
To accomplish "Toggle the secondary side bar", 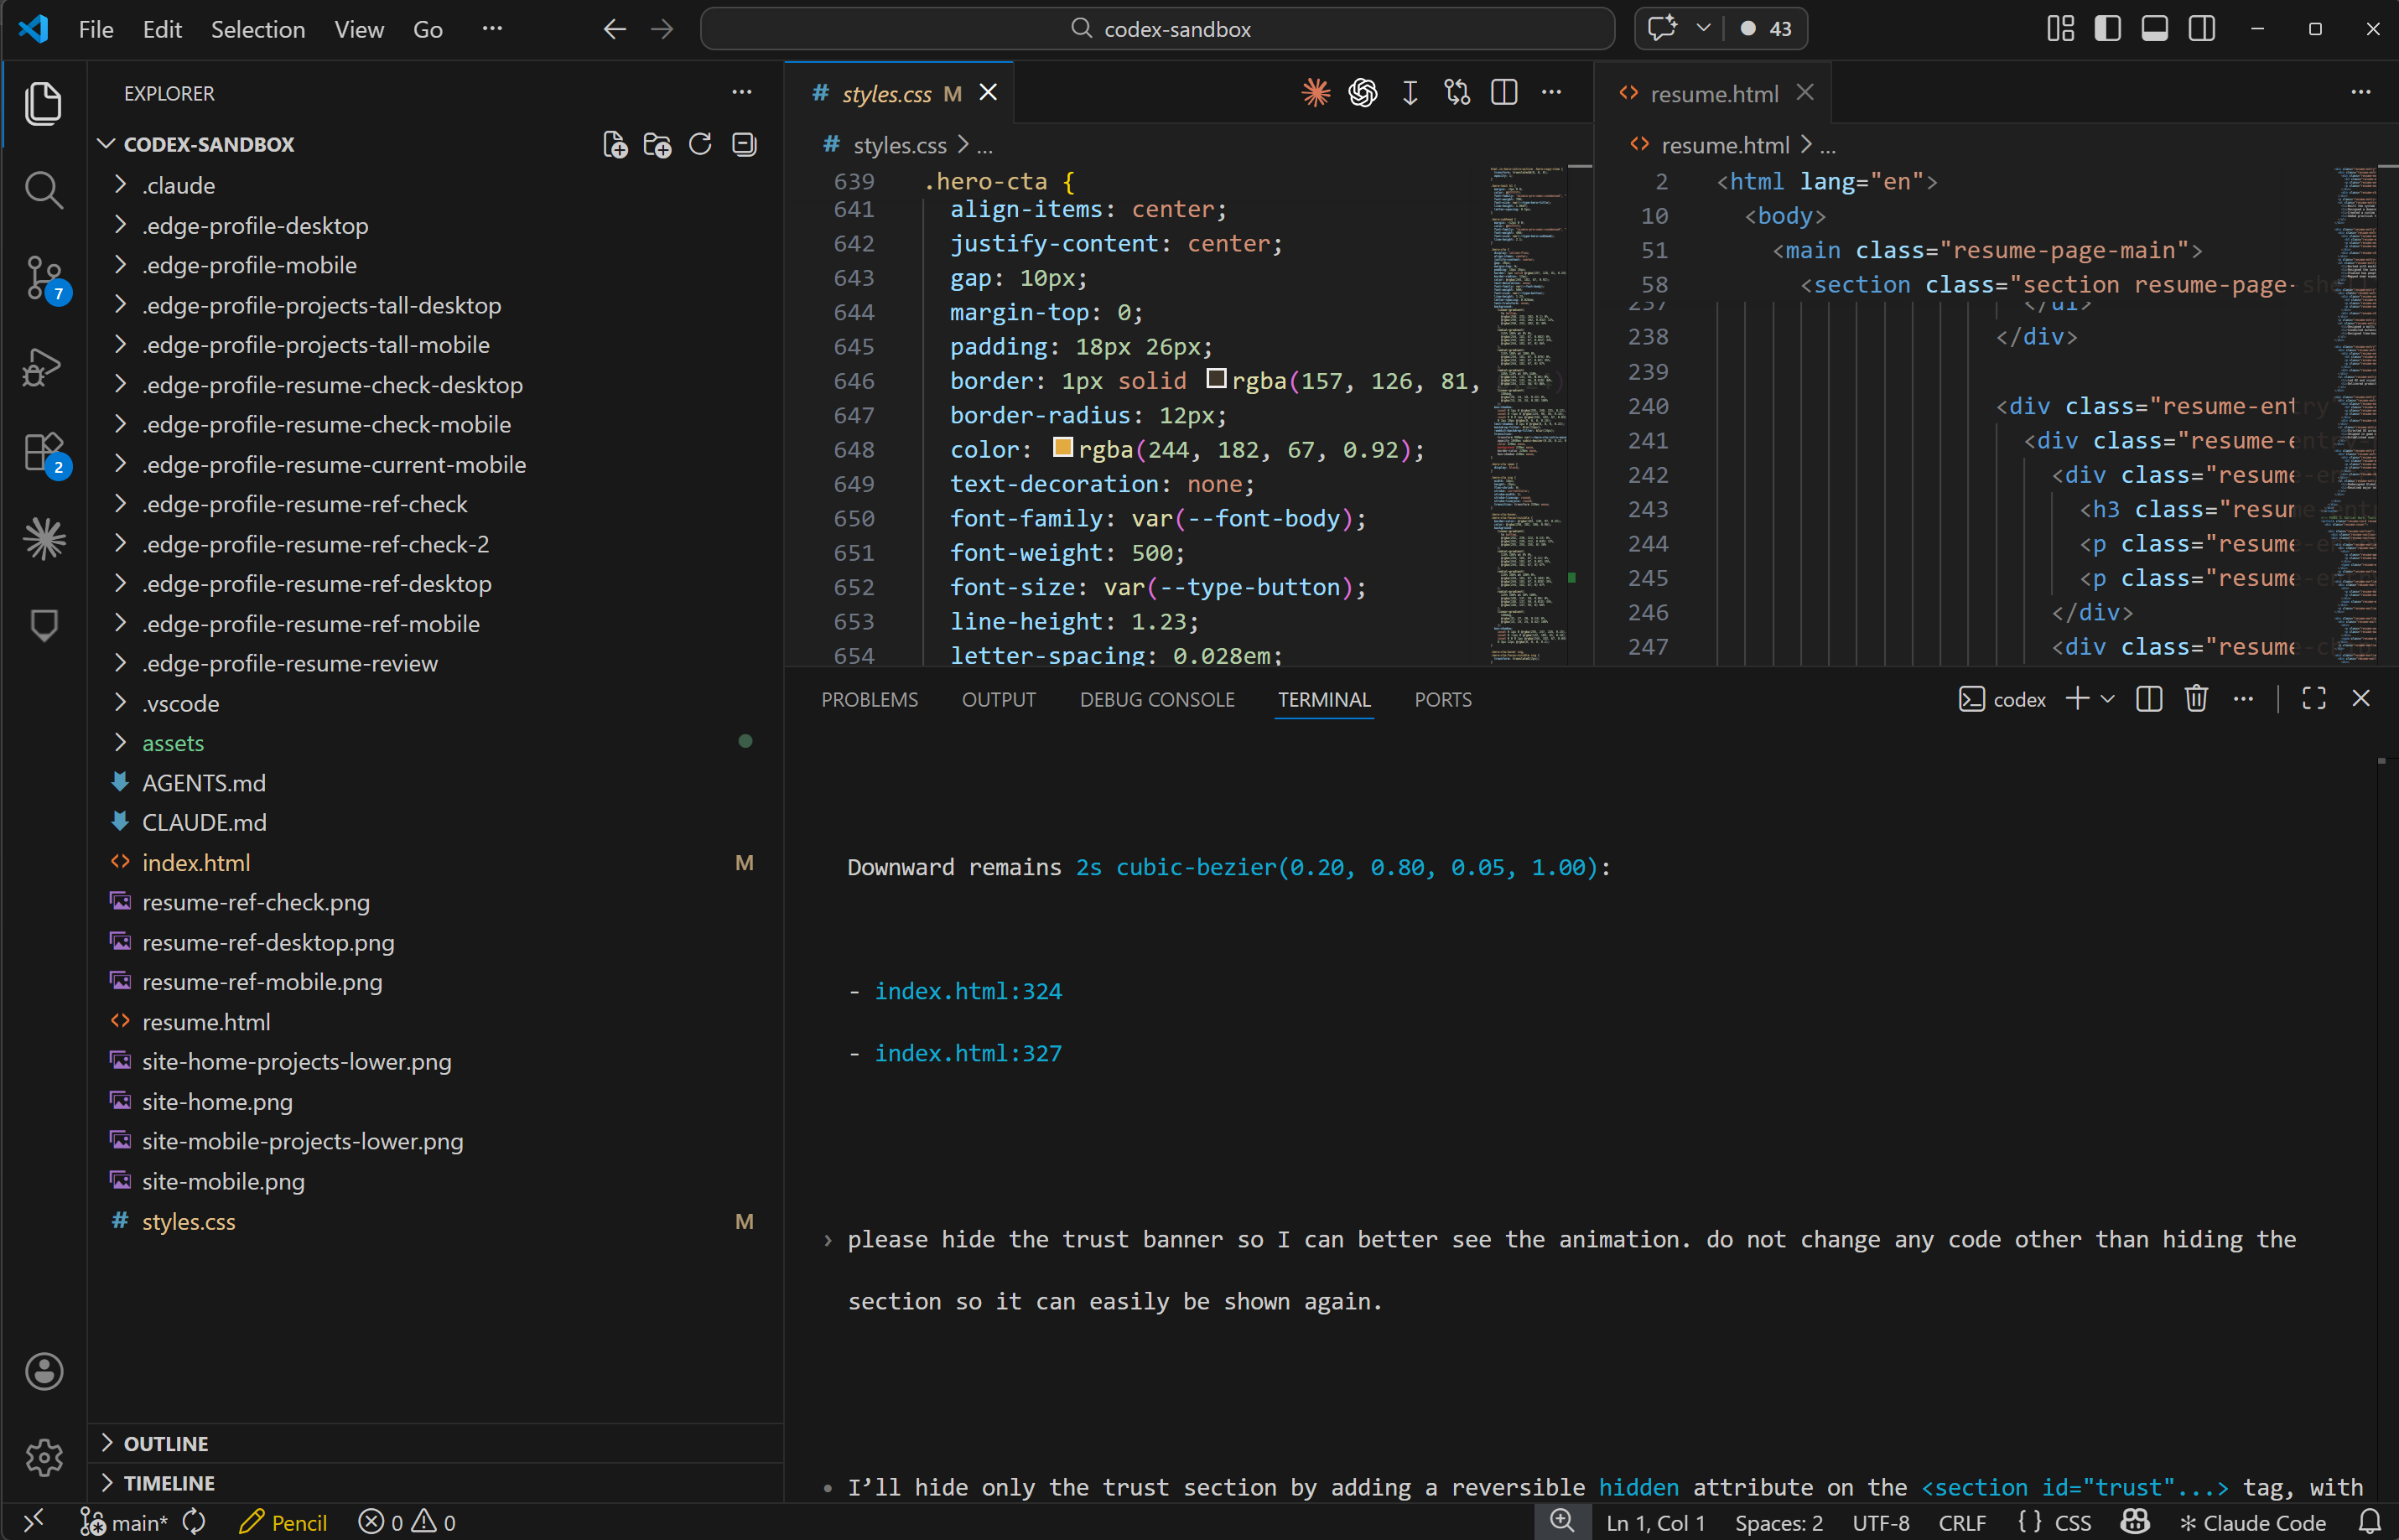I will 2201,29.
